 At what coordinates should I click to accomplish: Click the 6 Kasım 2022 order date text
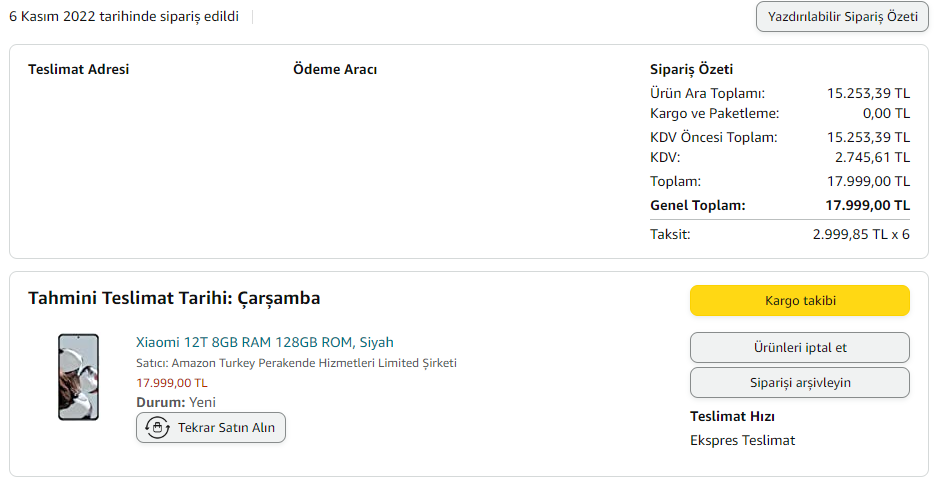124,16
